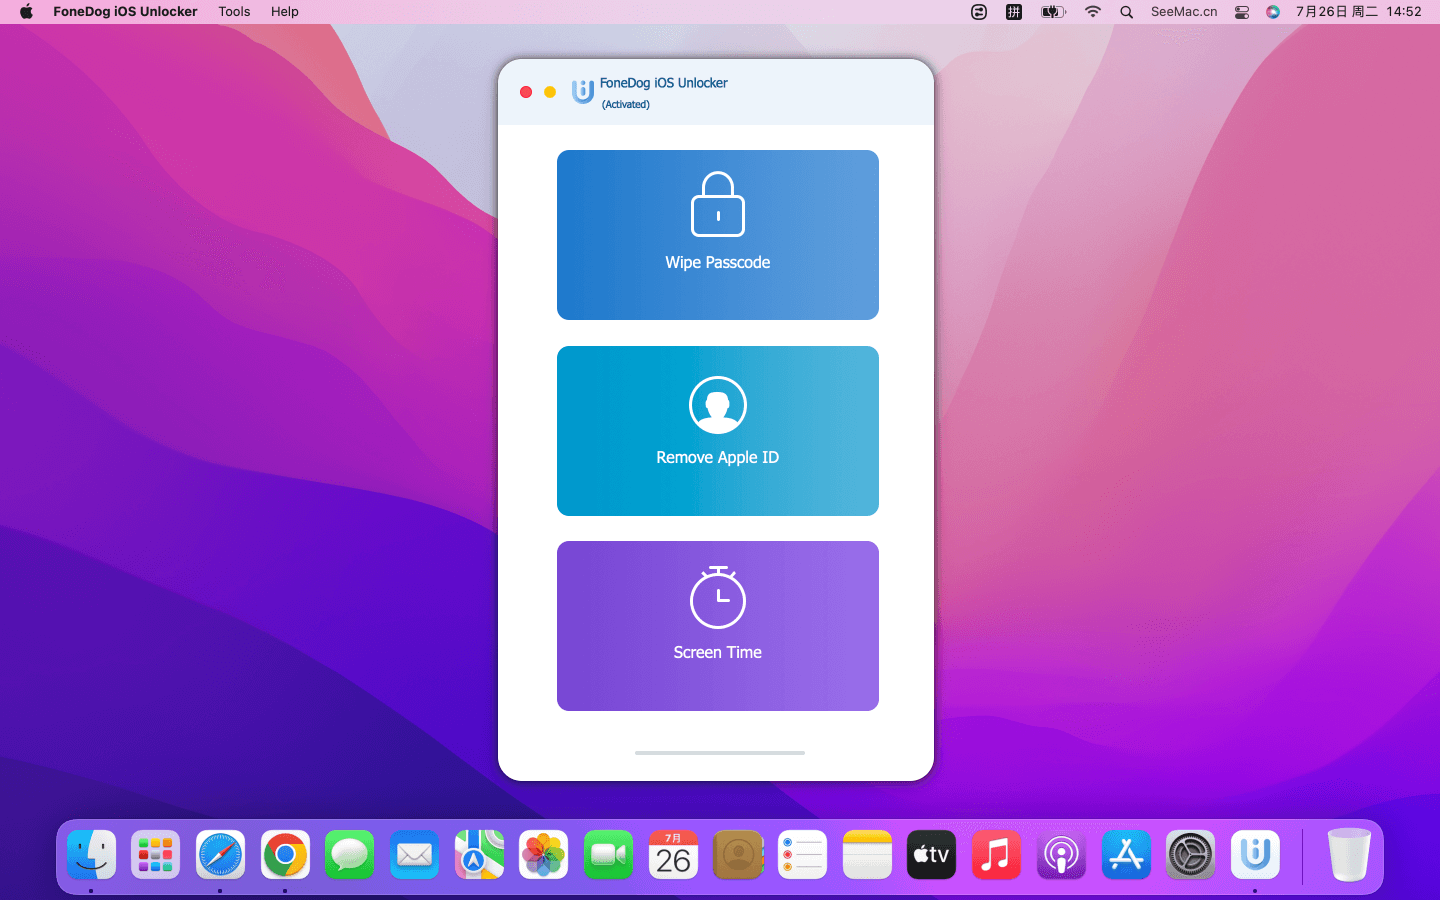This screenshot has width=1440, height=900.
Task: Click the FoneDog logo in the title bar
Action: [x=582, y=92]
